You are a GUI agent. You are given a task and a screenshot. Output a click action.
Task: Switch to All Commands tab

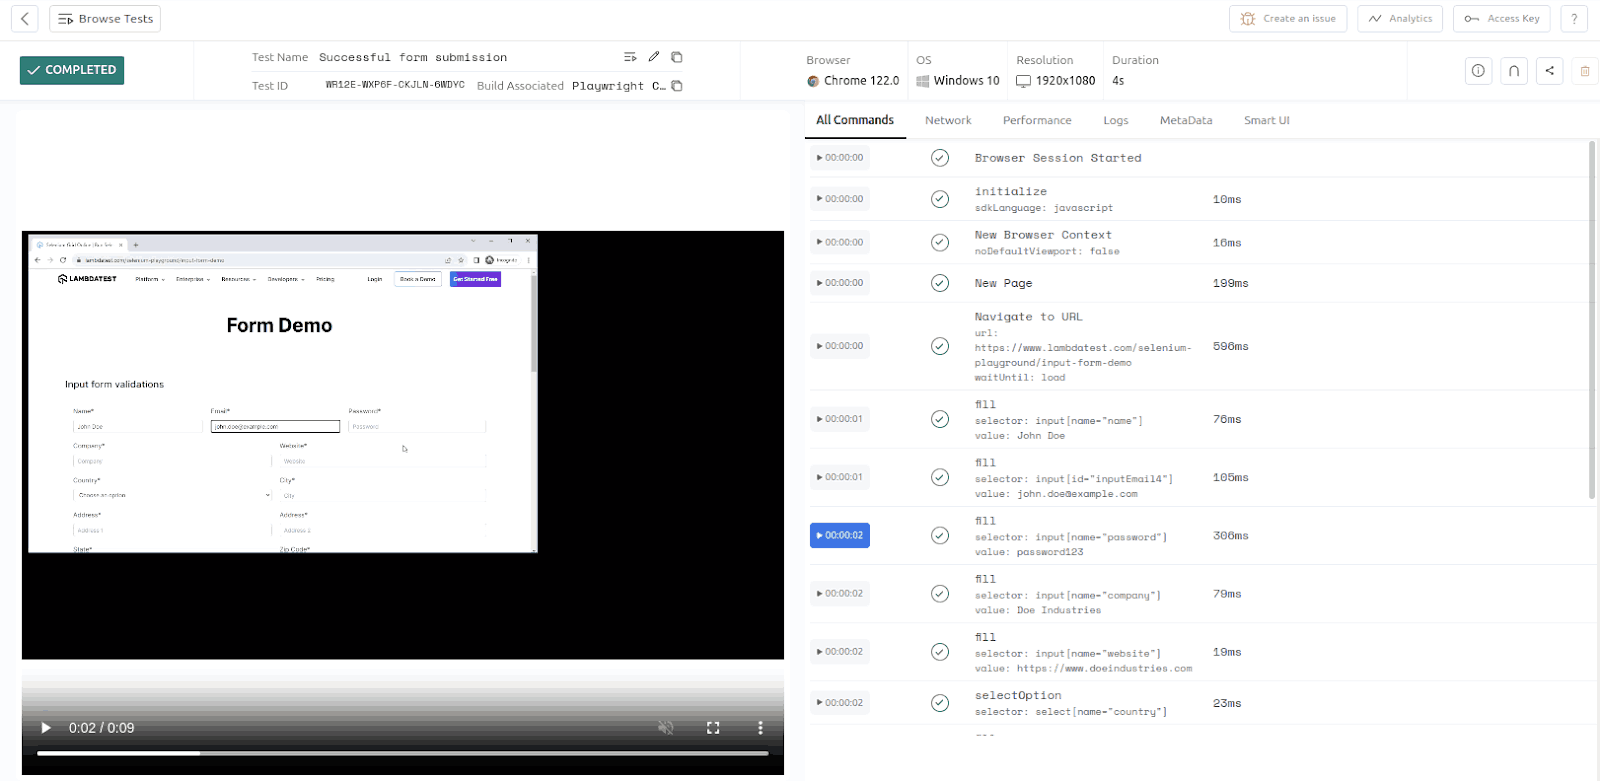(x=855, y=120)
